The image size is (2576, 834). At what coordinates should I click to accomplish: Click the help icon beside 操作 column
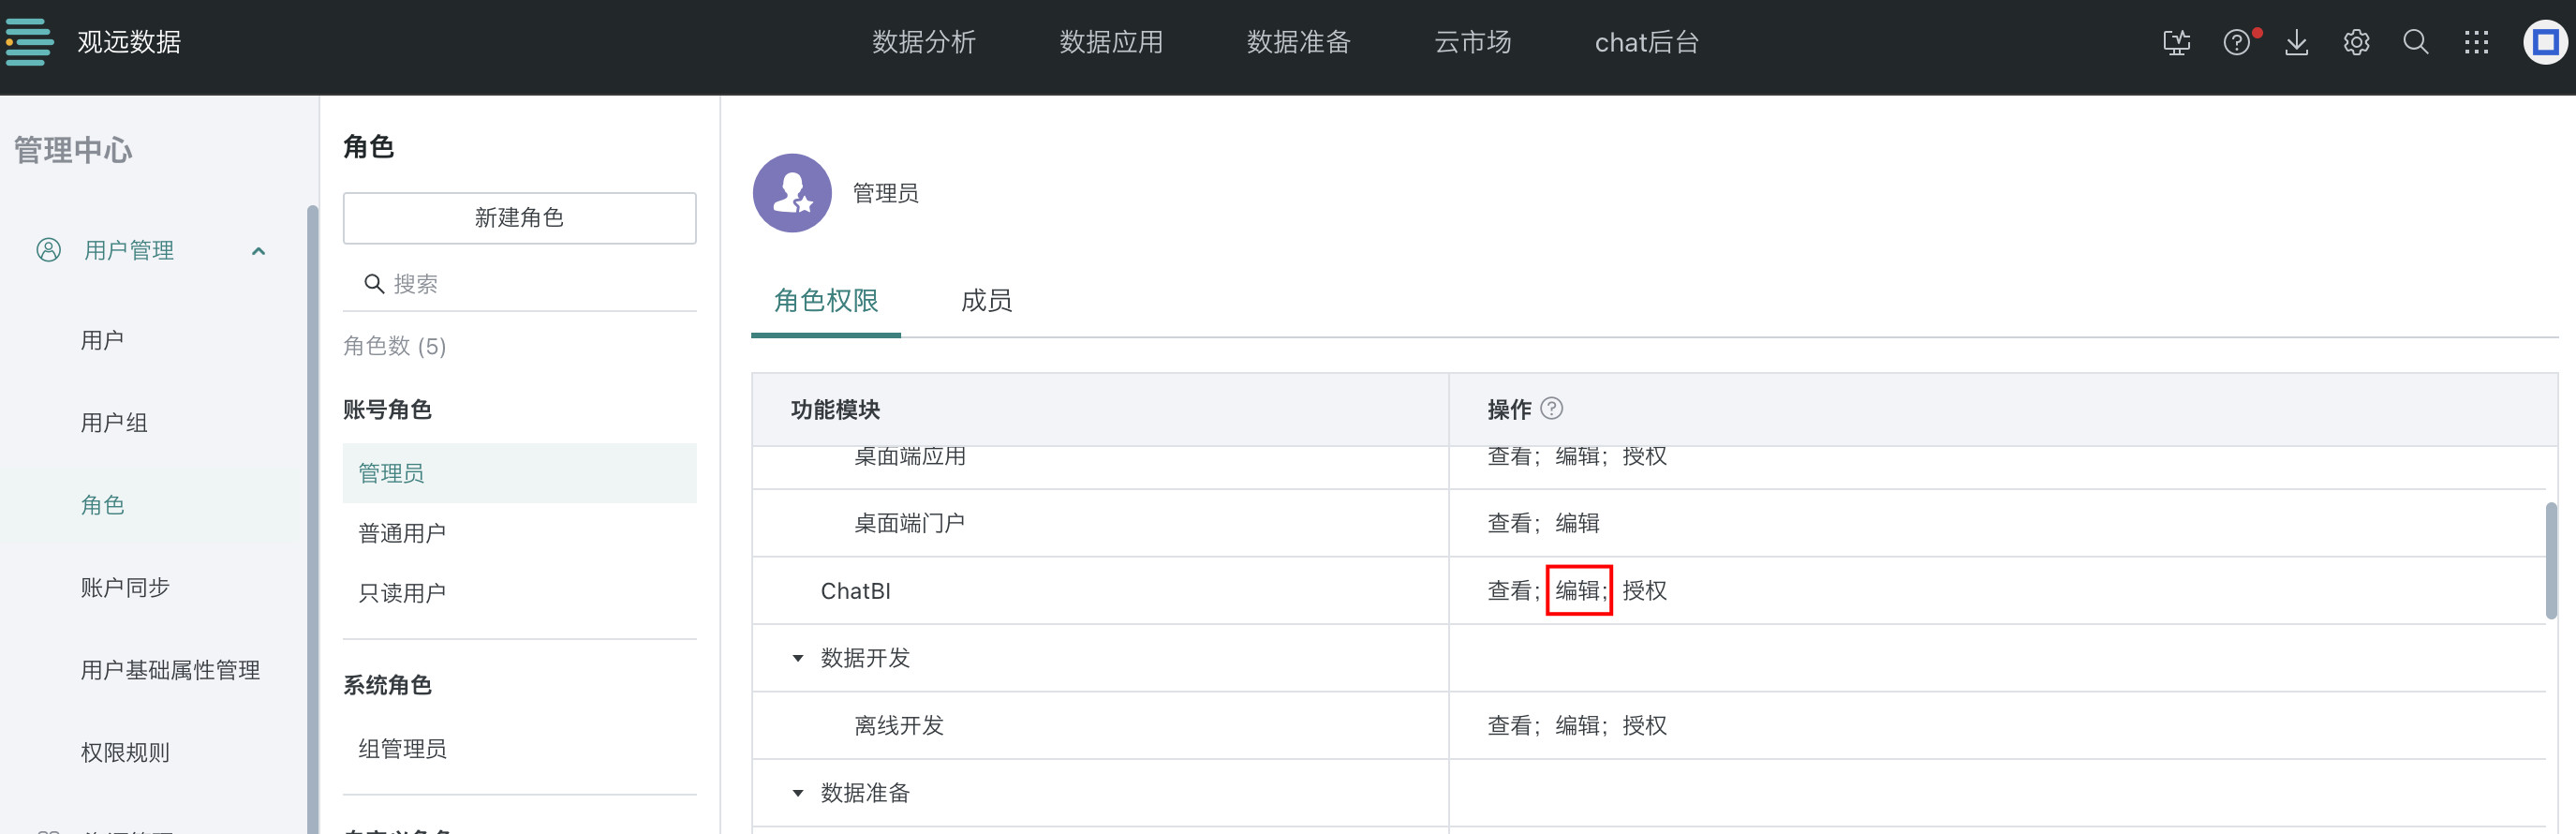1551,408
